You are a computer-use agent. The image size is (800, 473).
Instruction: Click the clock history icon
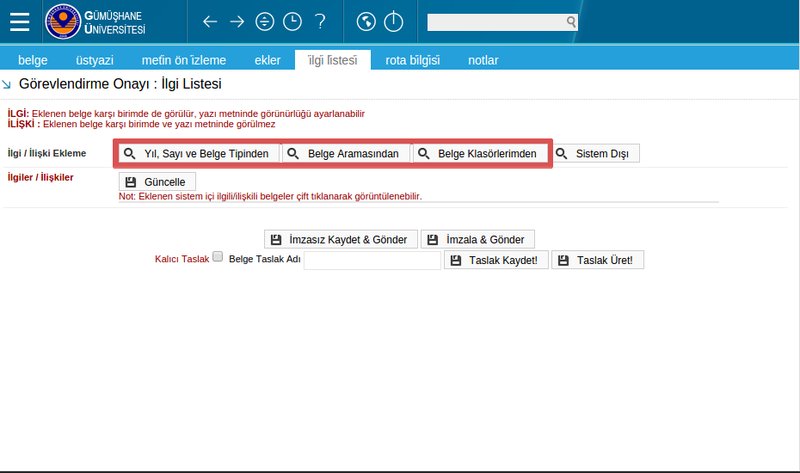[x=292, y=21]
